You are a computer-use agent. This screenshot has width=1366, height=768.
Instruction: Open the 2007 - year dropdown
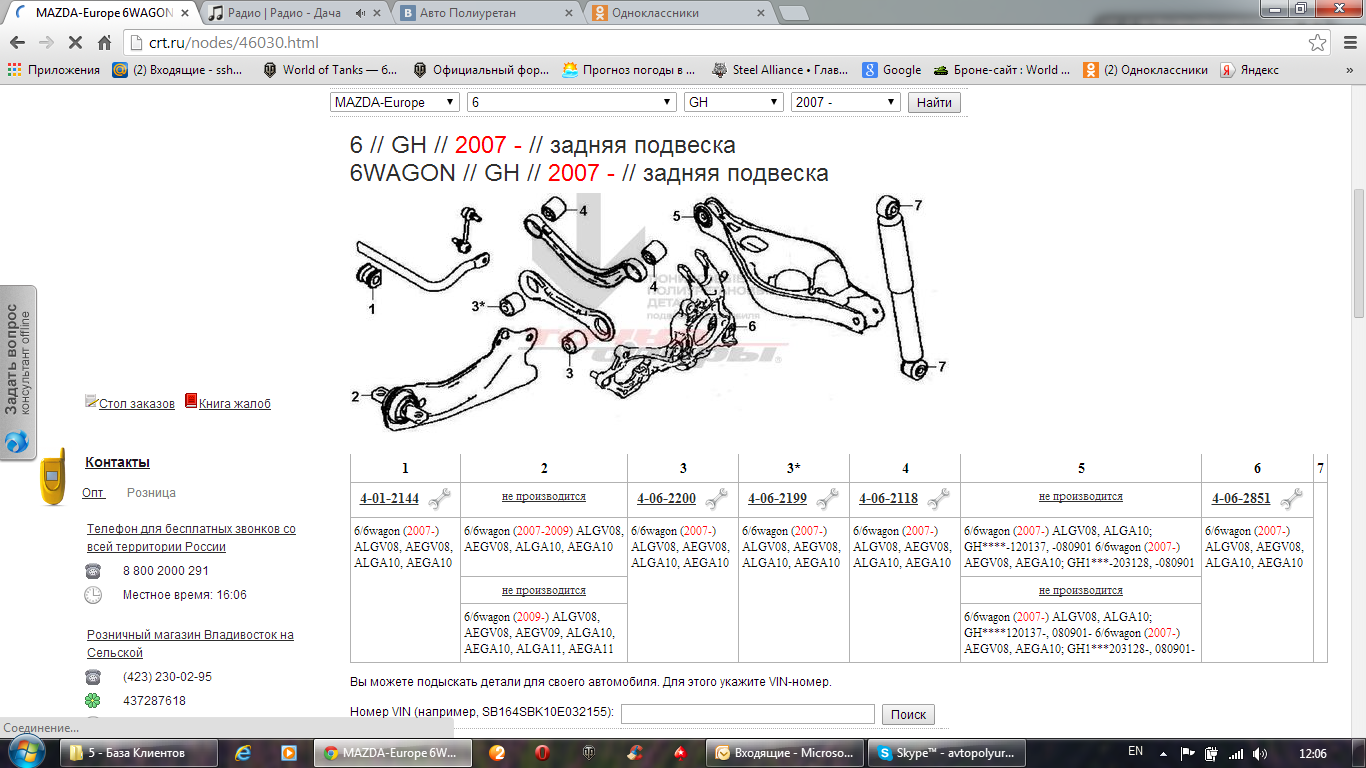pyautogui.click(x=846, y=102)
